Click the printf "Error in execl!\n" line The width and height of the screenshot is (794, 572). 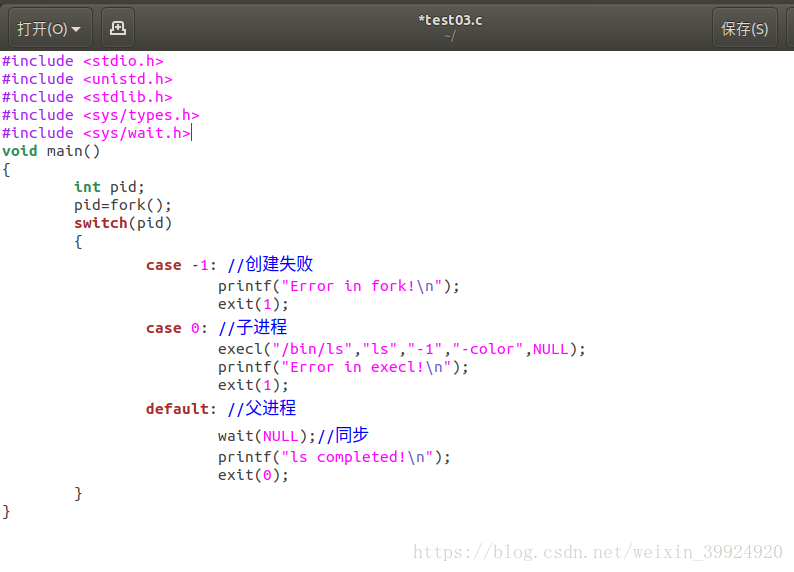[343, 367]
